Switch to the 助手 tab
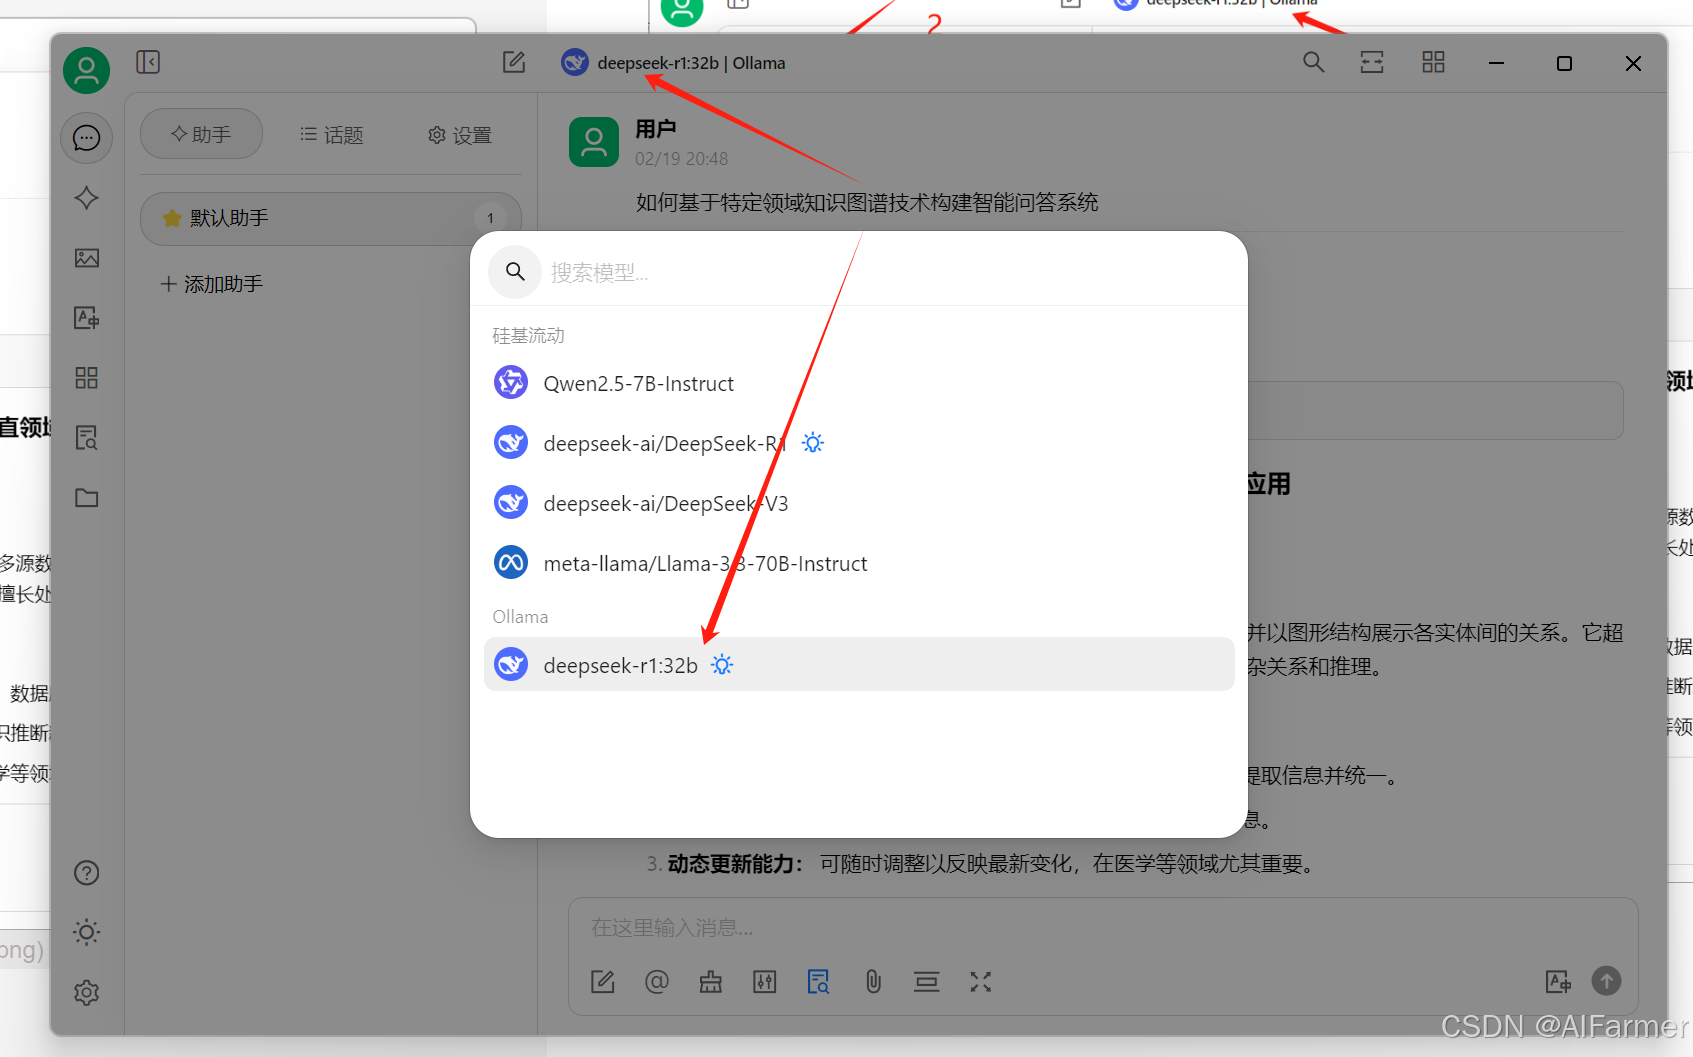This screenshot has width=1693, height=1057. pyautogui.click(x=201, y=134)
